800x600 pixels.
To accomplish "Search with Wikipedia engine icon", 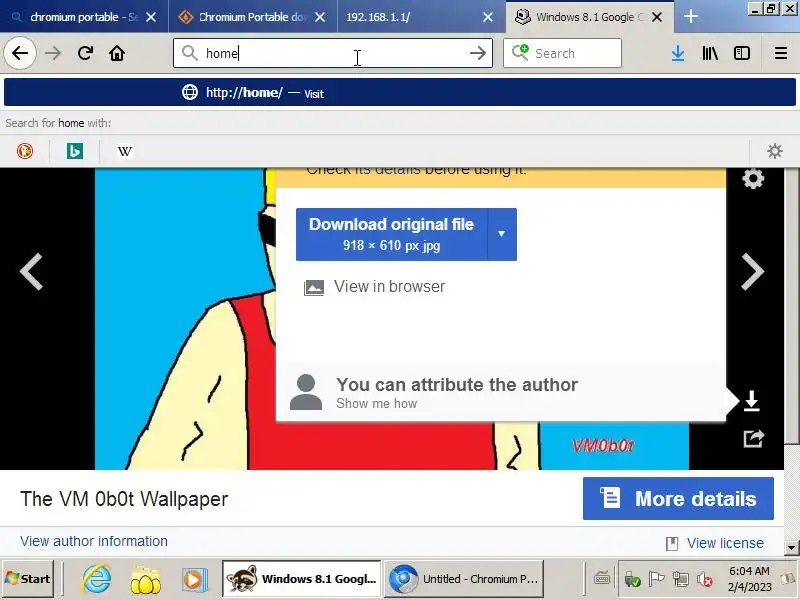I will click(x=124, y=151).
